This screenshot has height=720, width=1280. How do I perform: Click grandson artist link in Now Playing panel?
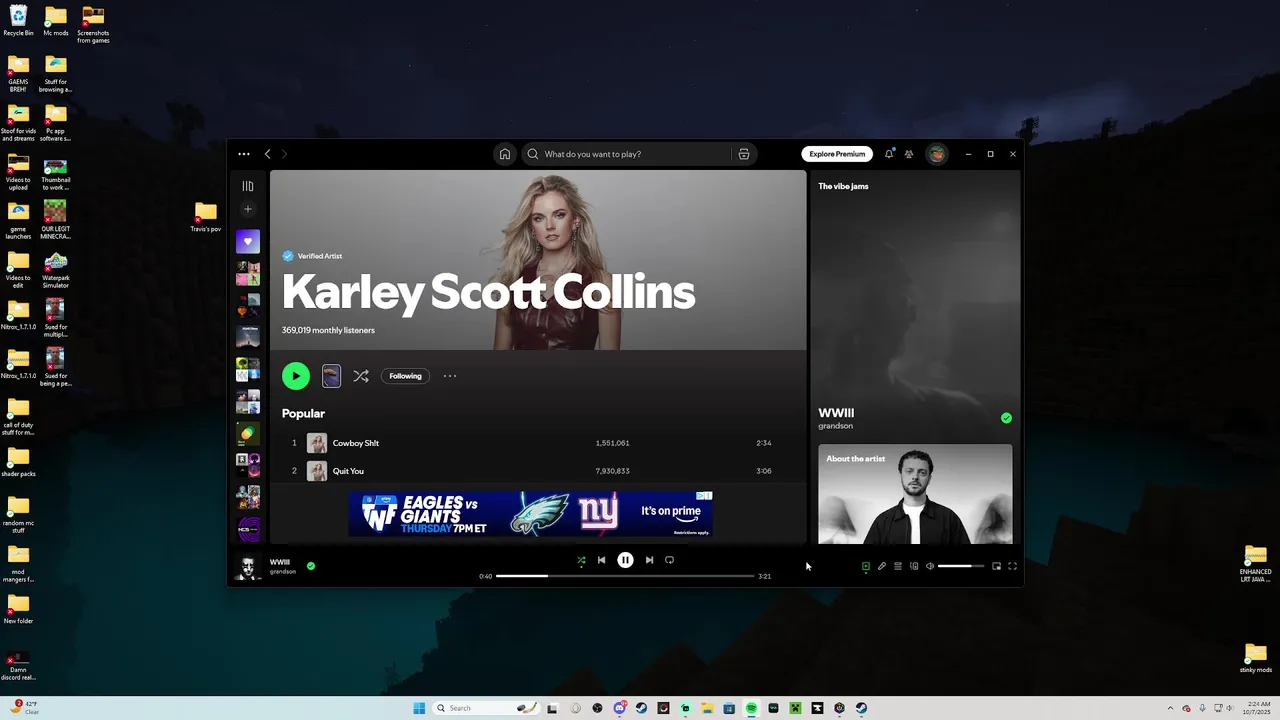(x=836, y=426)
